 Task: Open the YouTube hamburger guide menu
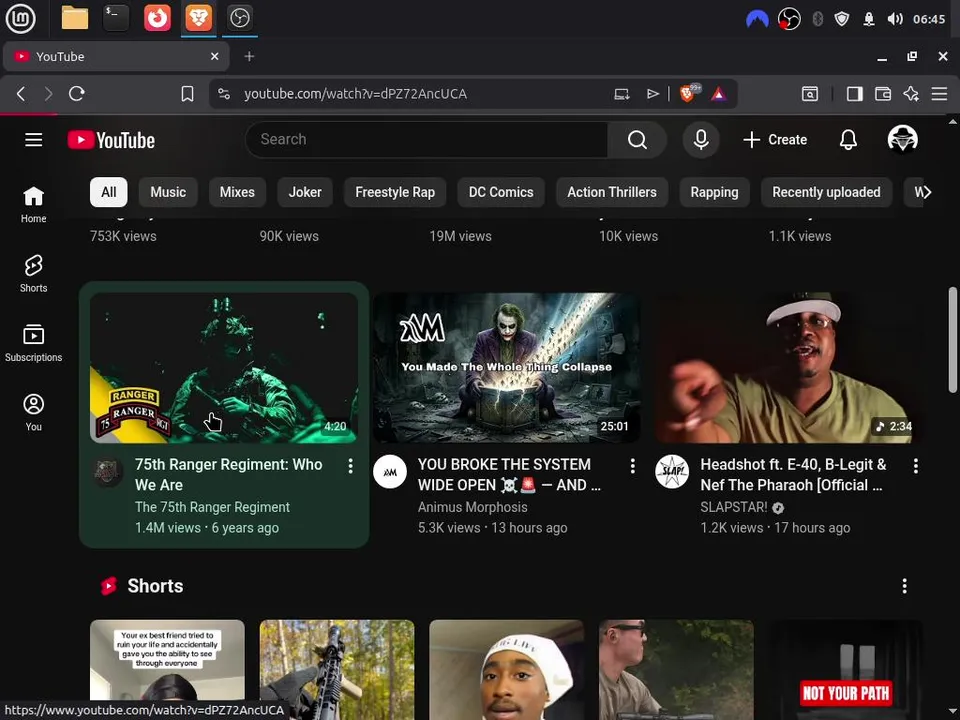[x=34, y=140]
